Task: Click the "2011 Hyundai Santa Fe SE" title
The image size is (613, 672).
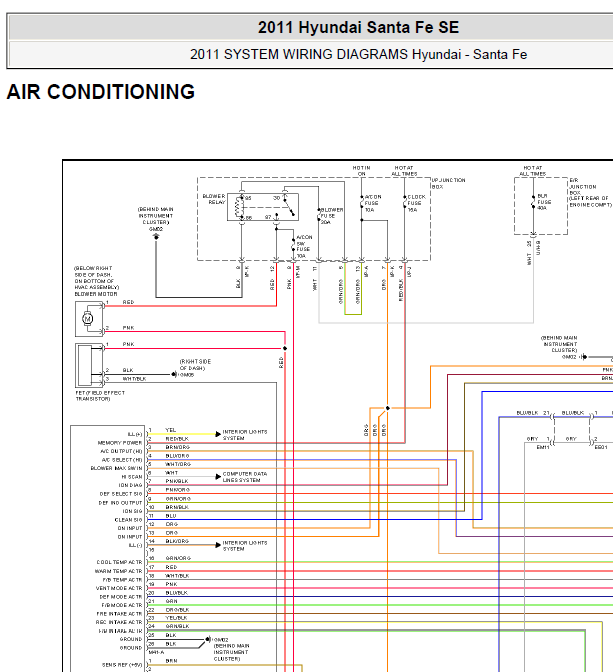Action: click(x=358, y=27)
